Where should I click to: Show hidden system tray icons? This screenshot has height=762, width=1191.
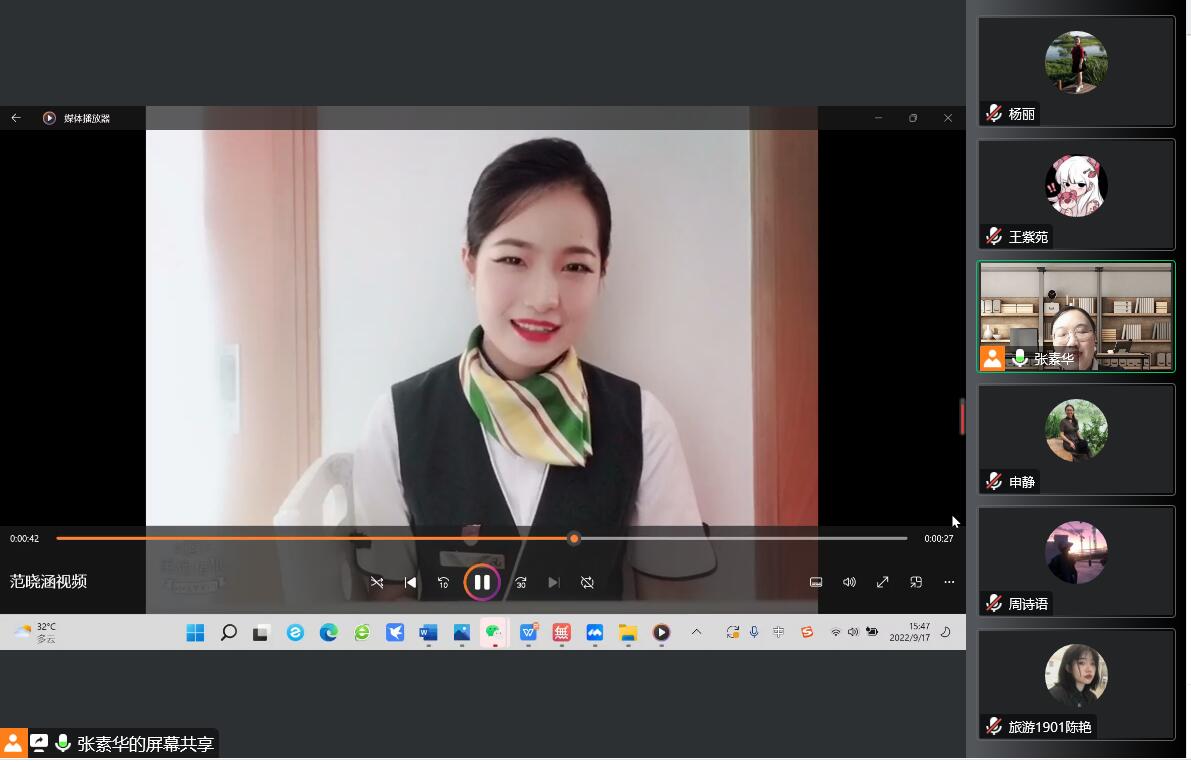pos(697,632)
